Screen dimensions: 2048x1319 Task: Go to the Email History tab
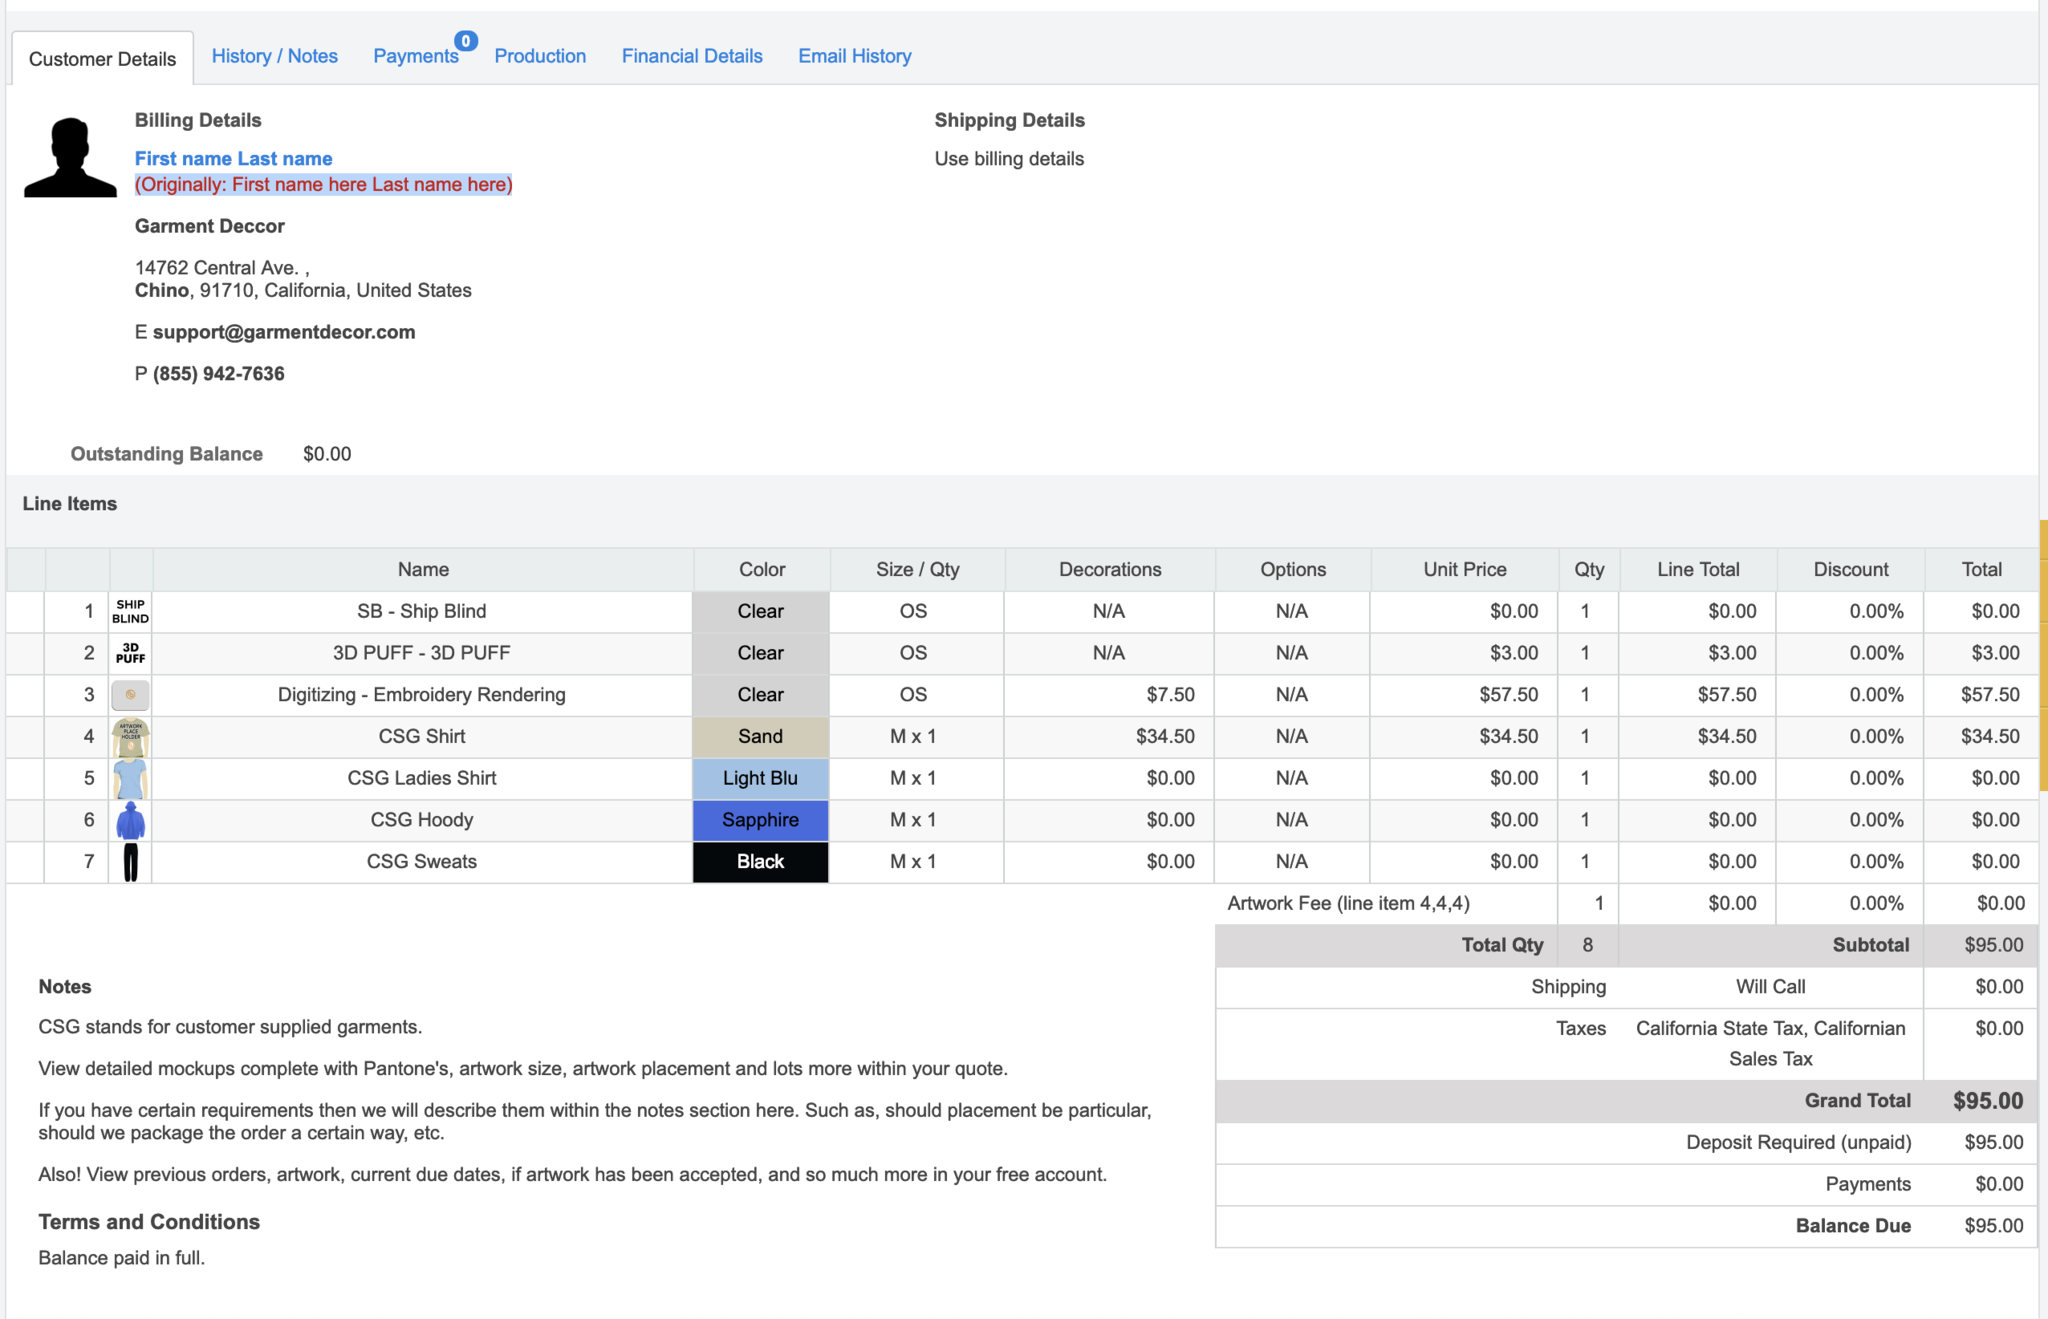854,56
